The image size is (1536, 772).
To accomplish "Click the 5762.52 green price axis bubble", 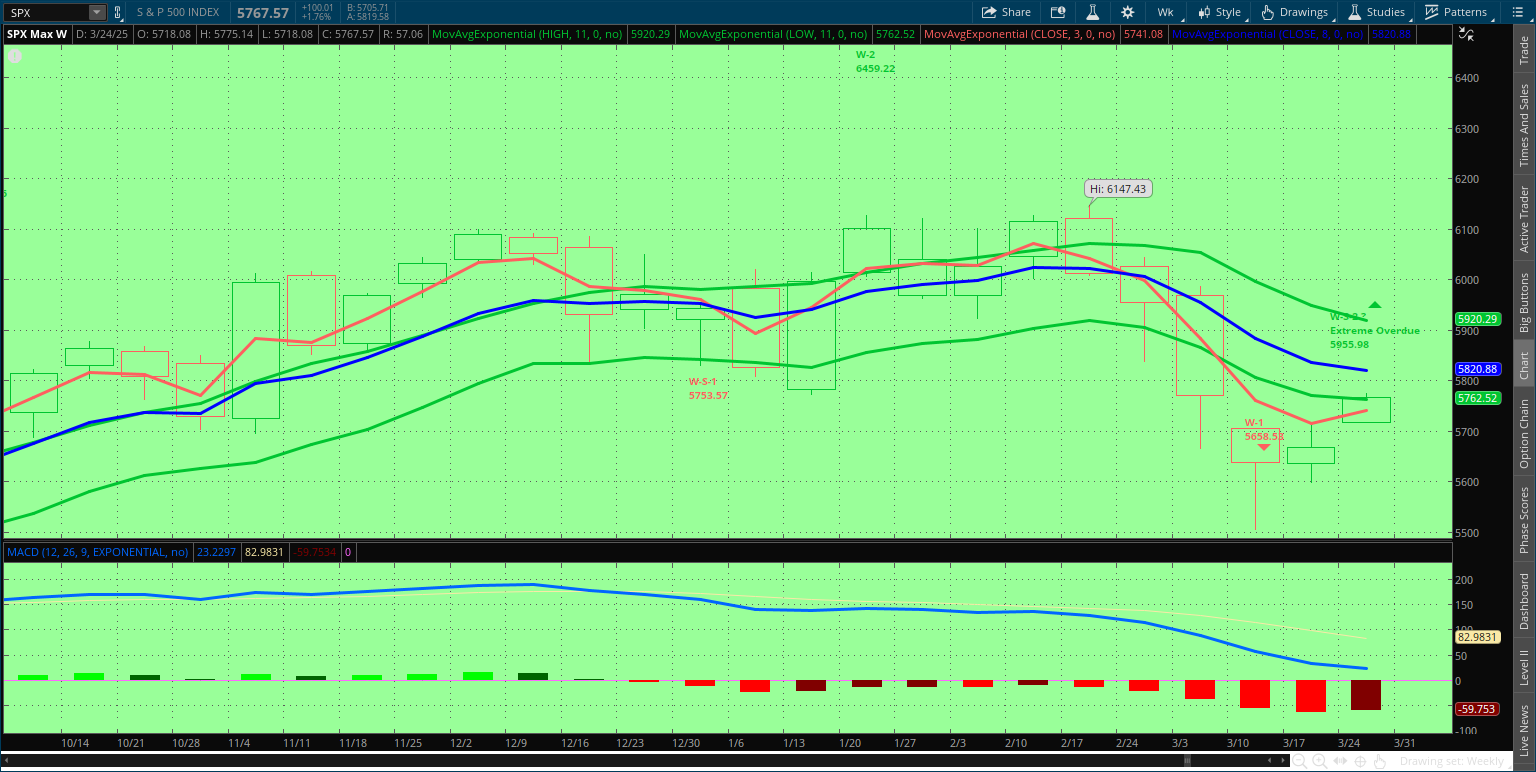I will coord(1476,398).
